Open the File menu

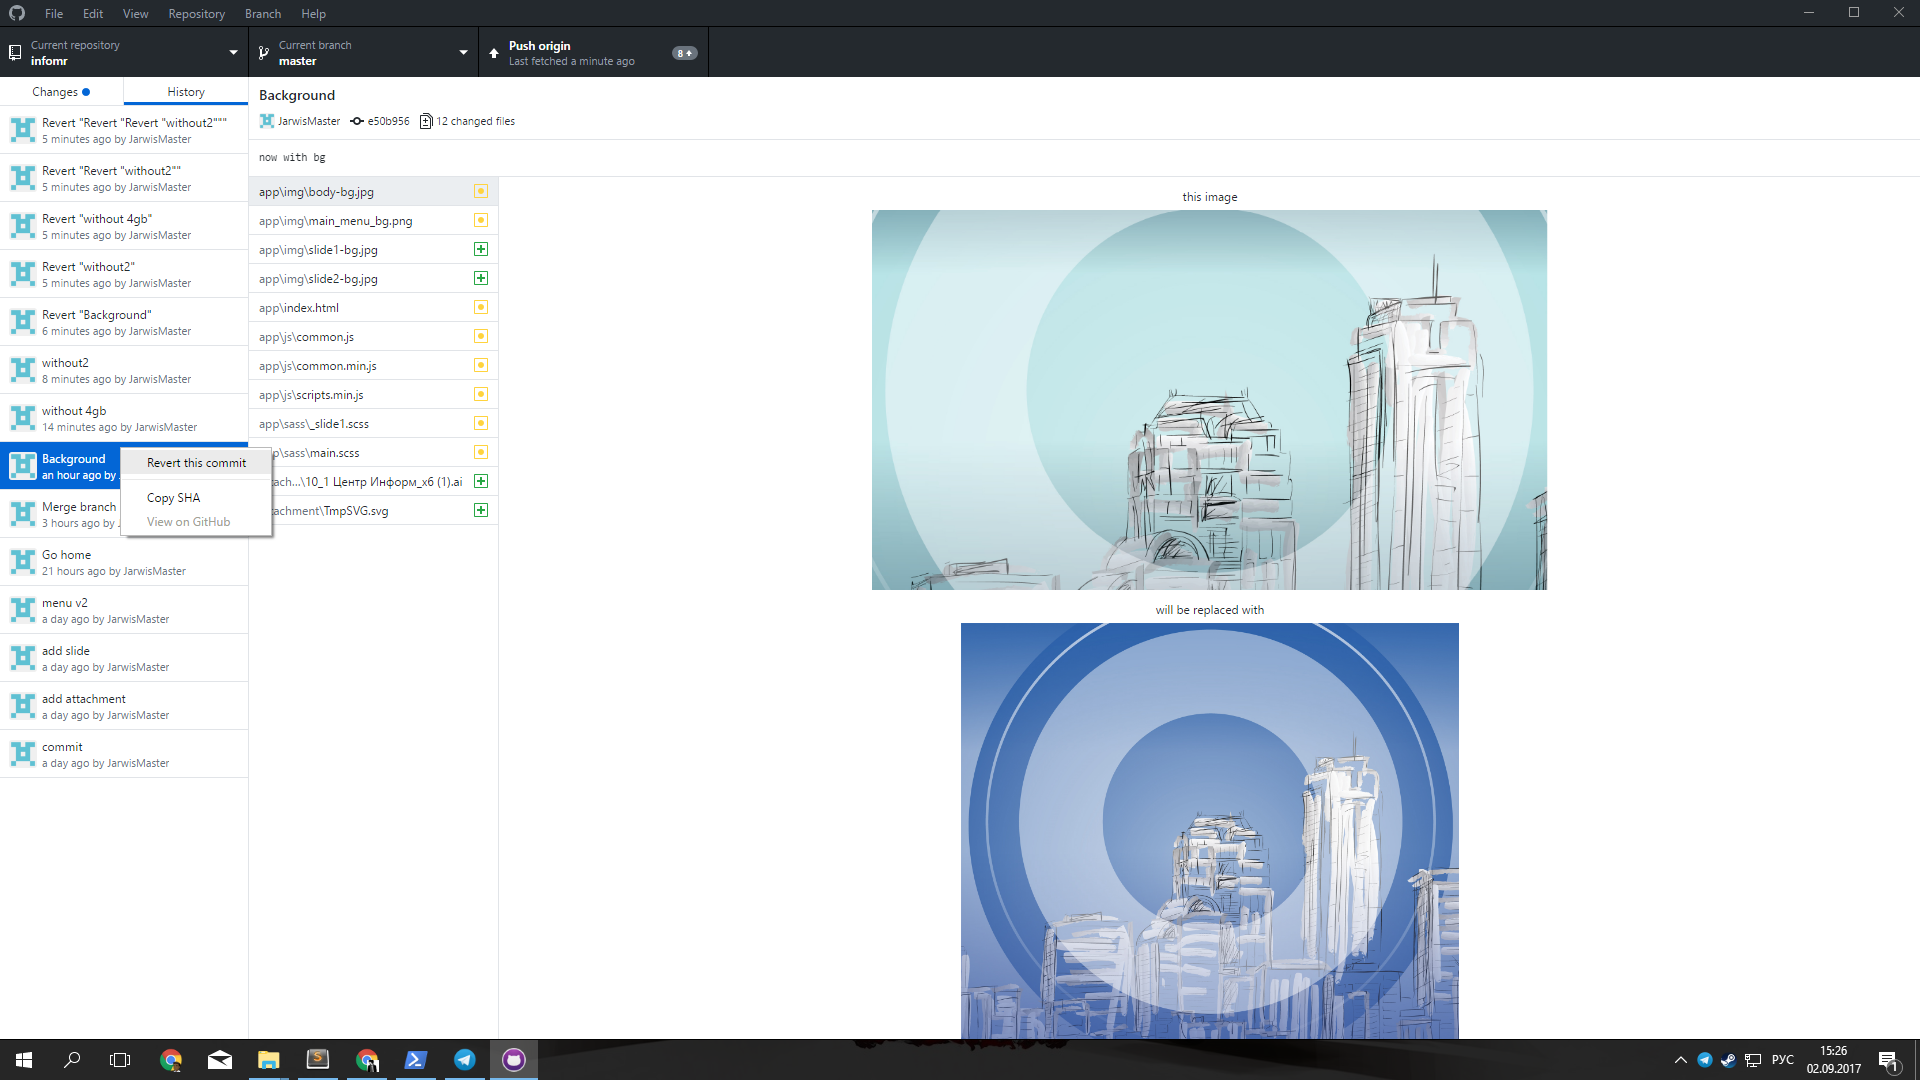tap(54, 13)
